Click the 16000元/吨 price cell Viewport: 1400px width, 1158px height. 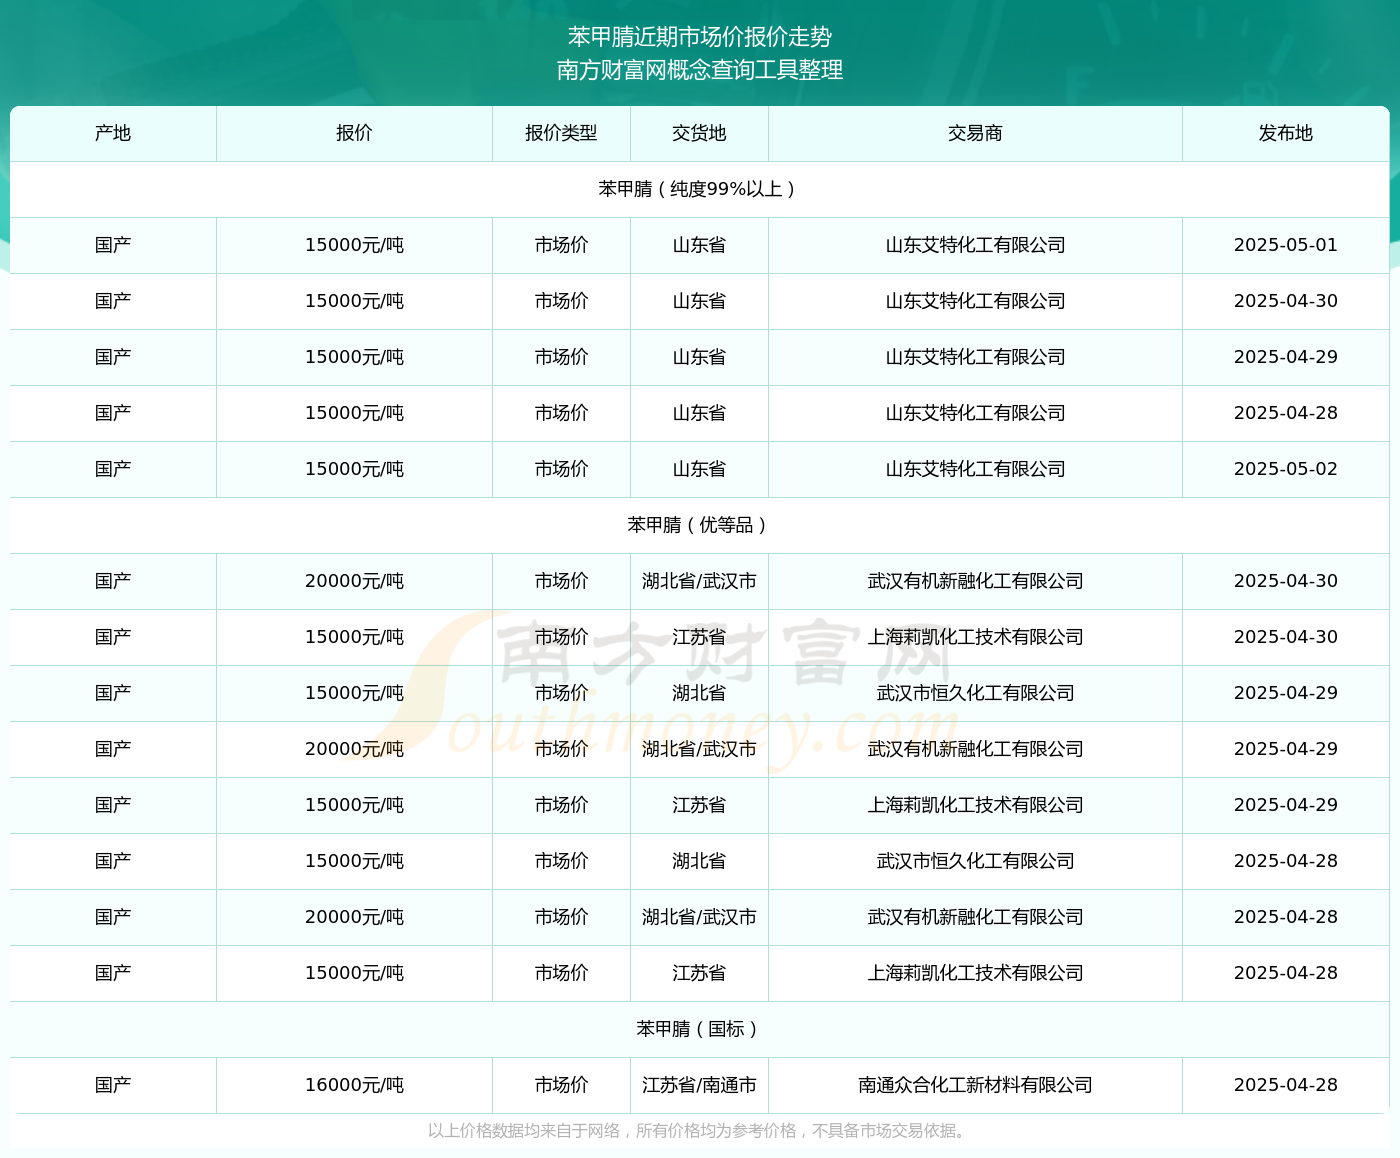pos(354,1085)
